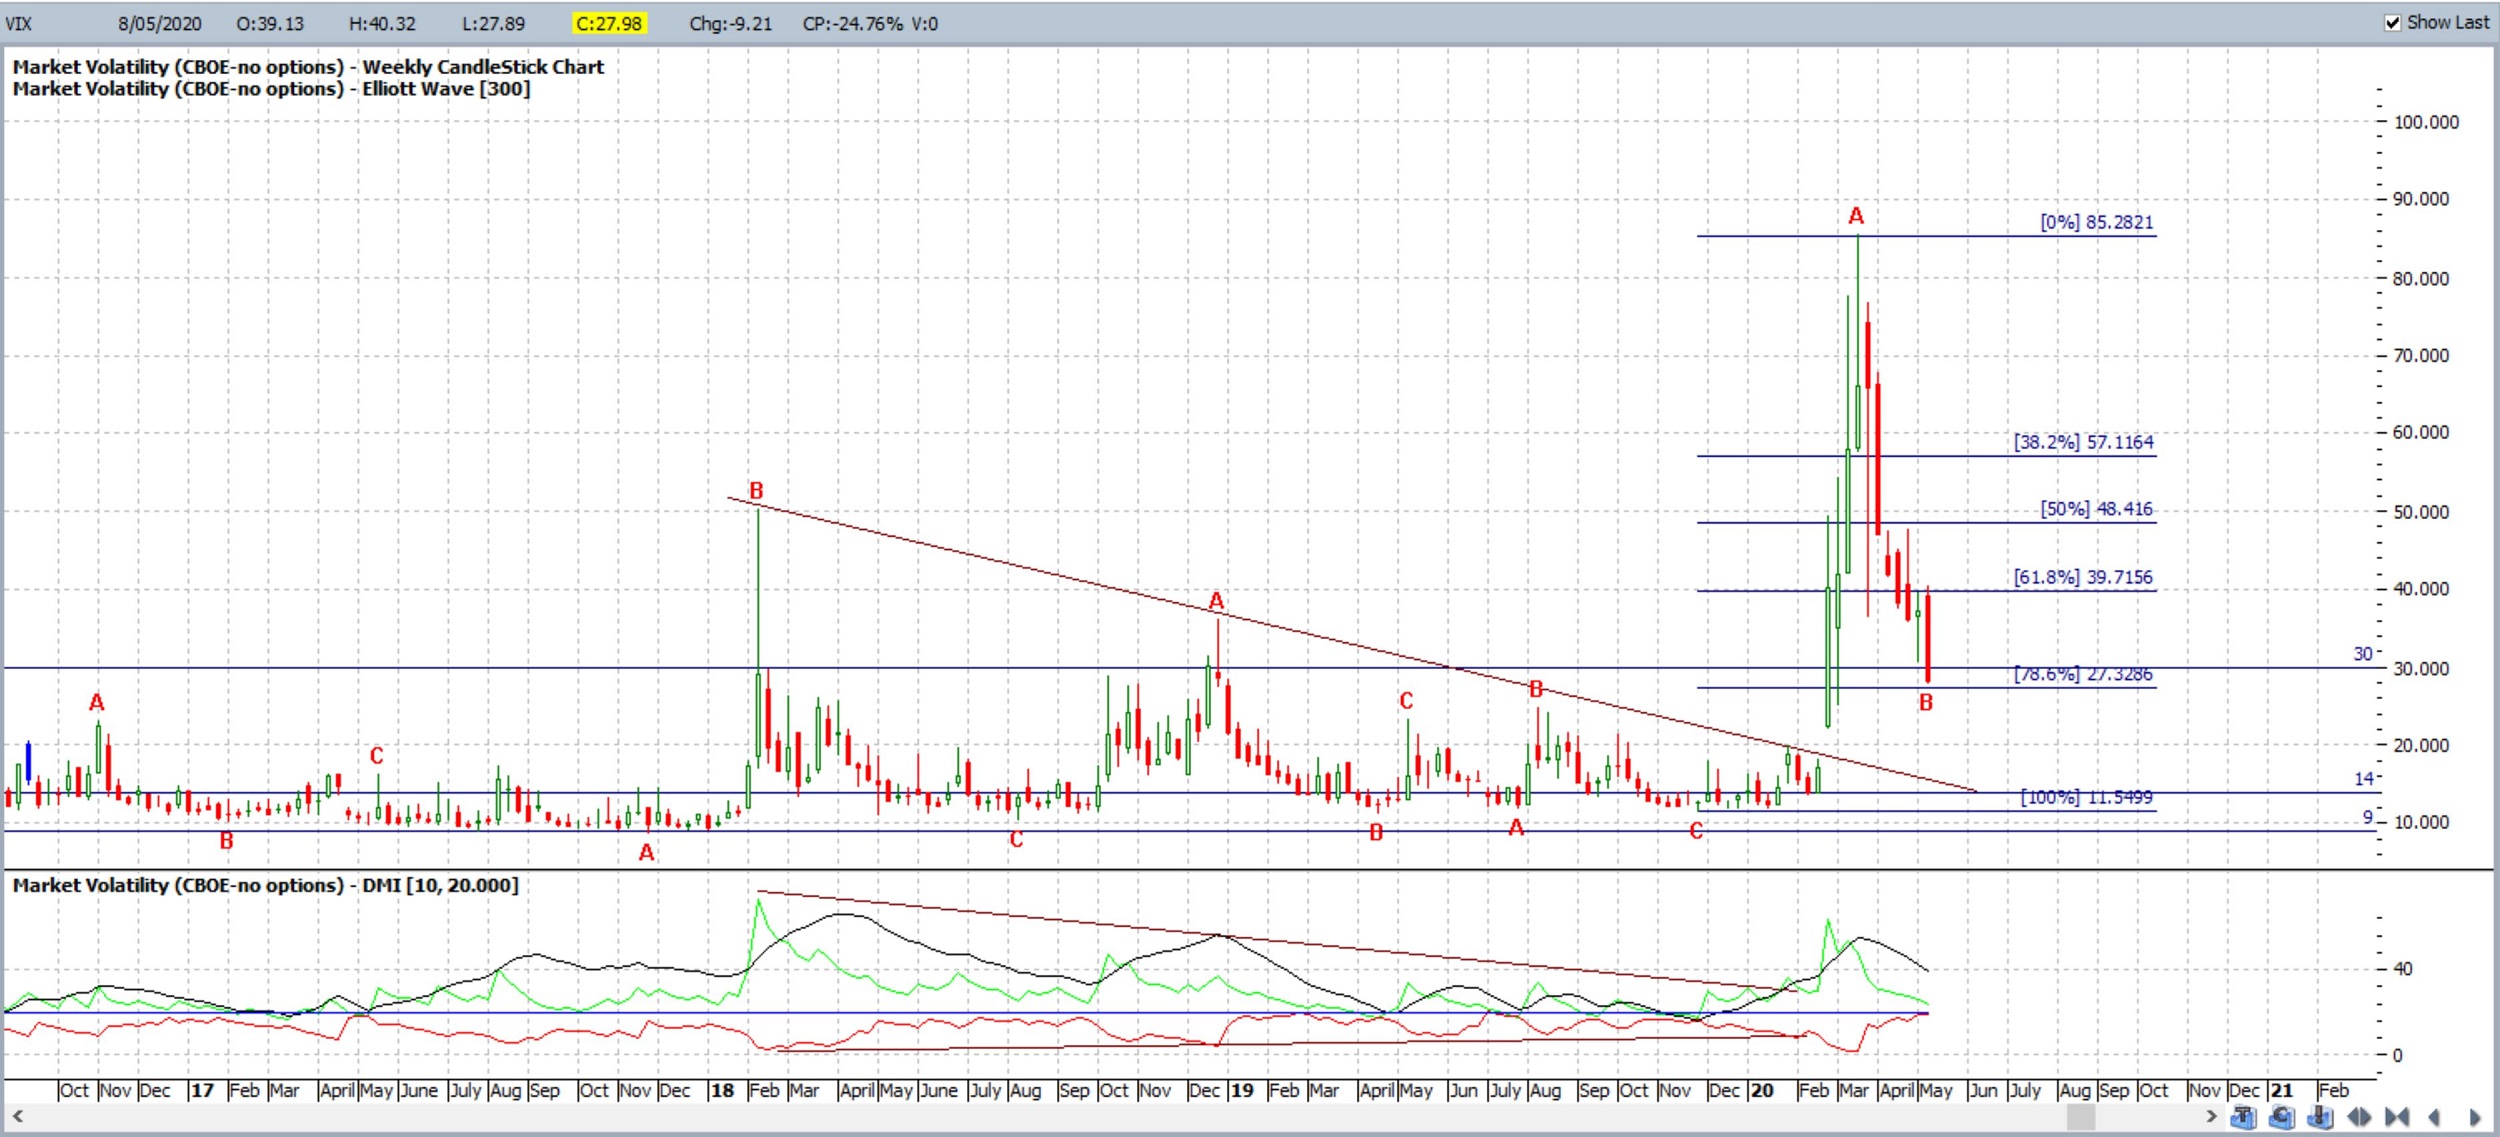The image size is (2500, 1137).
Task: Click the folder icon marked T
Action: [x=2243, y=1117]
